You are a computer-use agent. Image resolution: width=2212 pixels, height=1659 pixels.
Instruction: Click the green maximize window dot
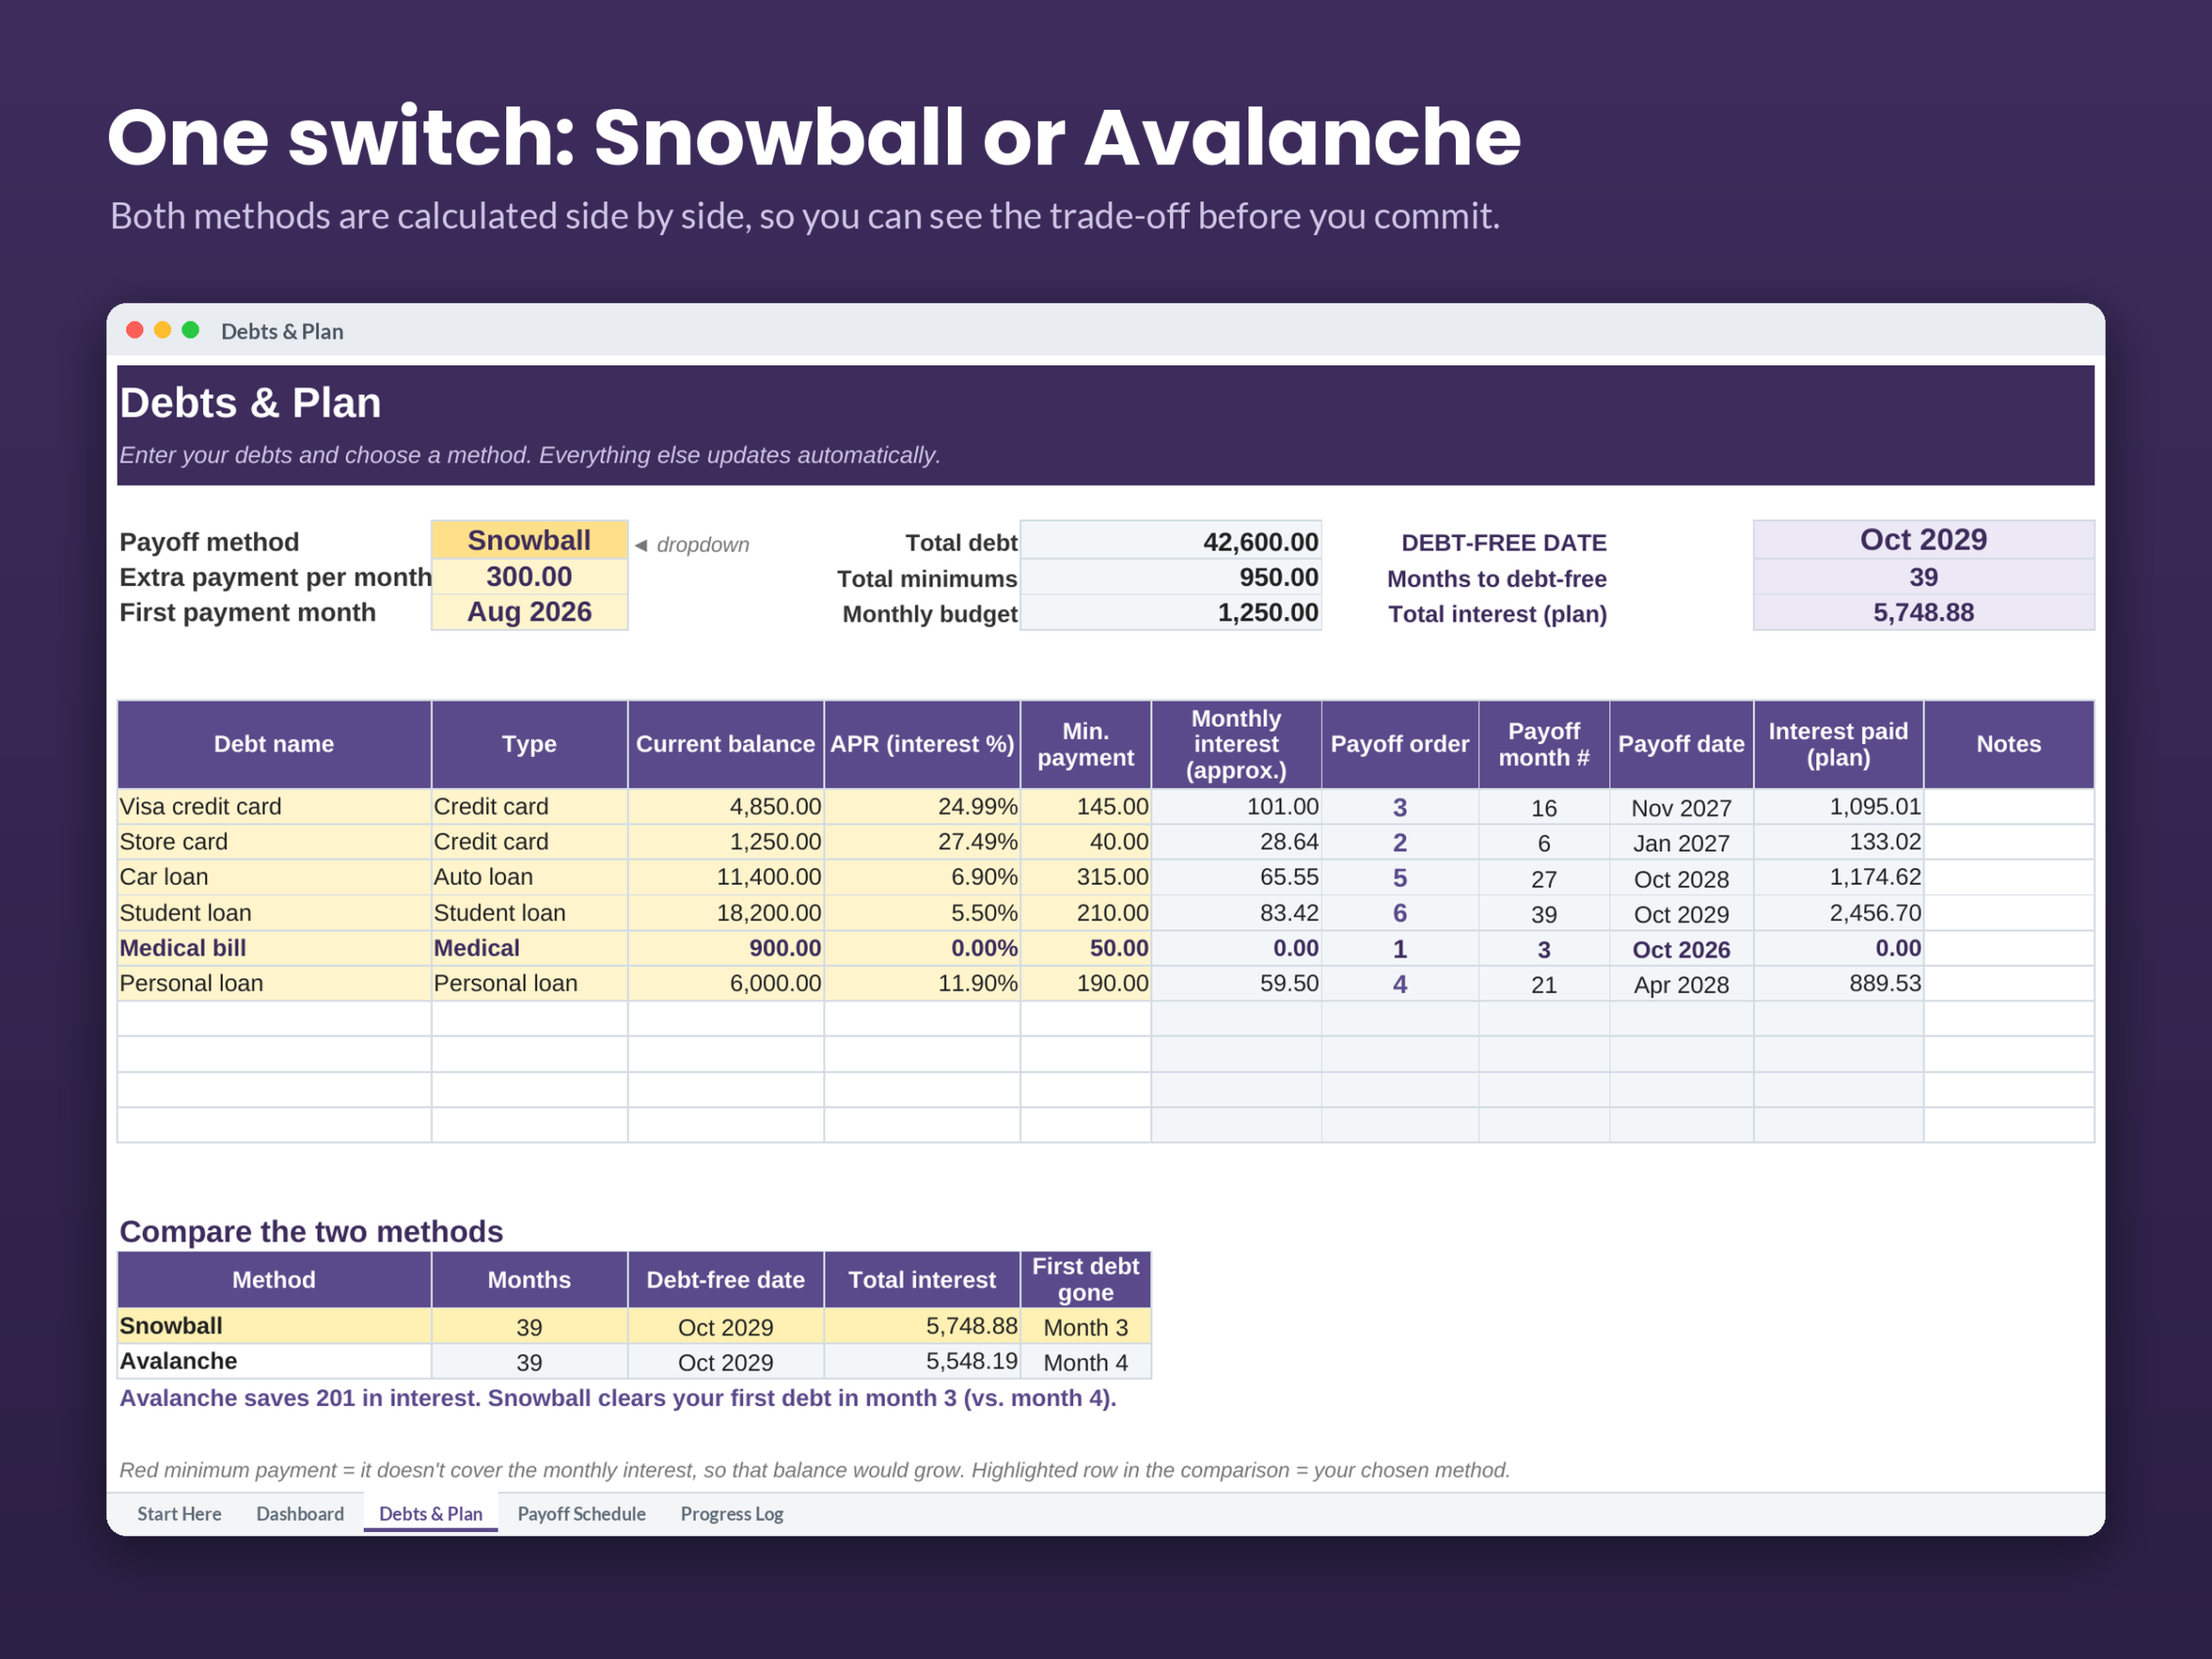pos(190,330)
